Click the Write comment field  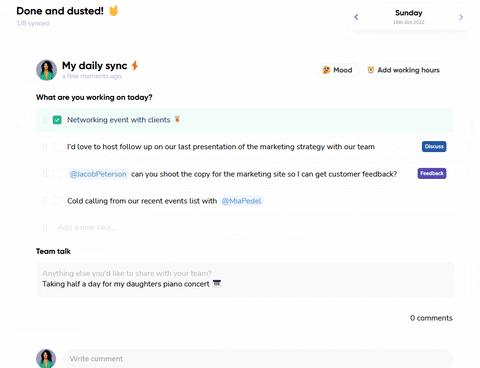tap(258, 359)
